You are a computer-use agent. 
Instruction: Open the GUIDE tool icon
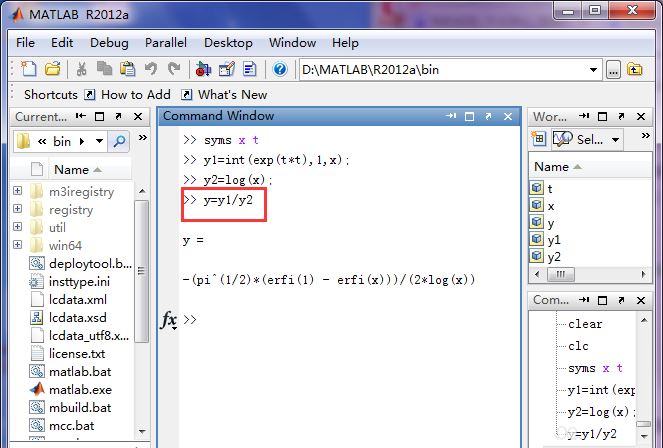227,69
